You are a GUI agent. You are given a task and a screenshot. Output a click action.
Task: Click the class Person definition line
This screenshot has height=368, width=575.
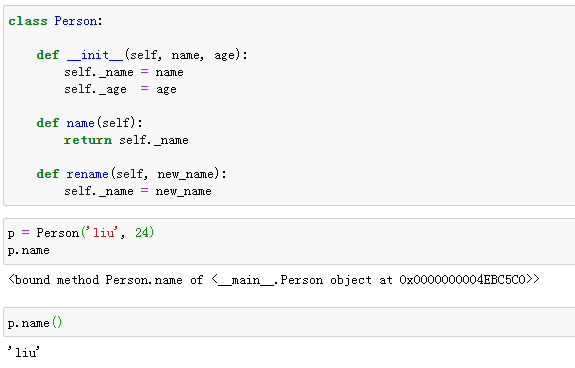point(55,21)
